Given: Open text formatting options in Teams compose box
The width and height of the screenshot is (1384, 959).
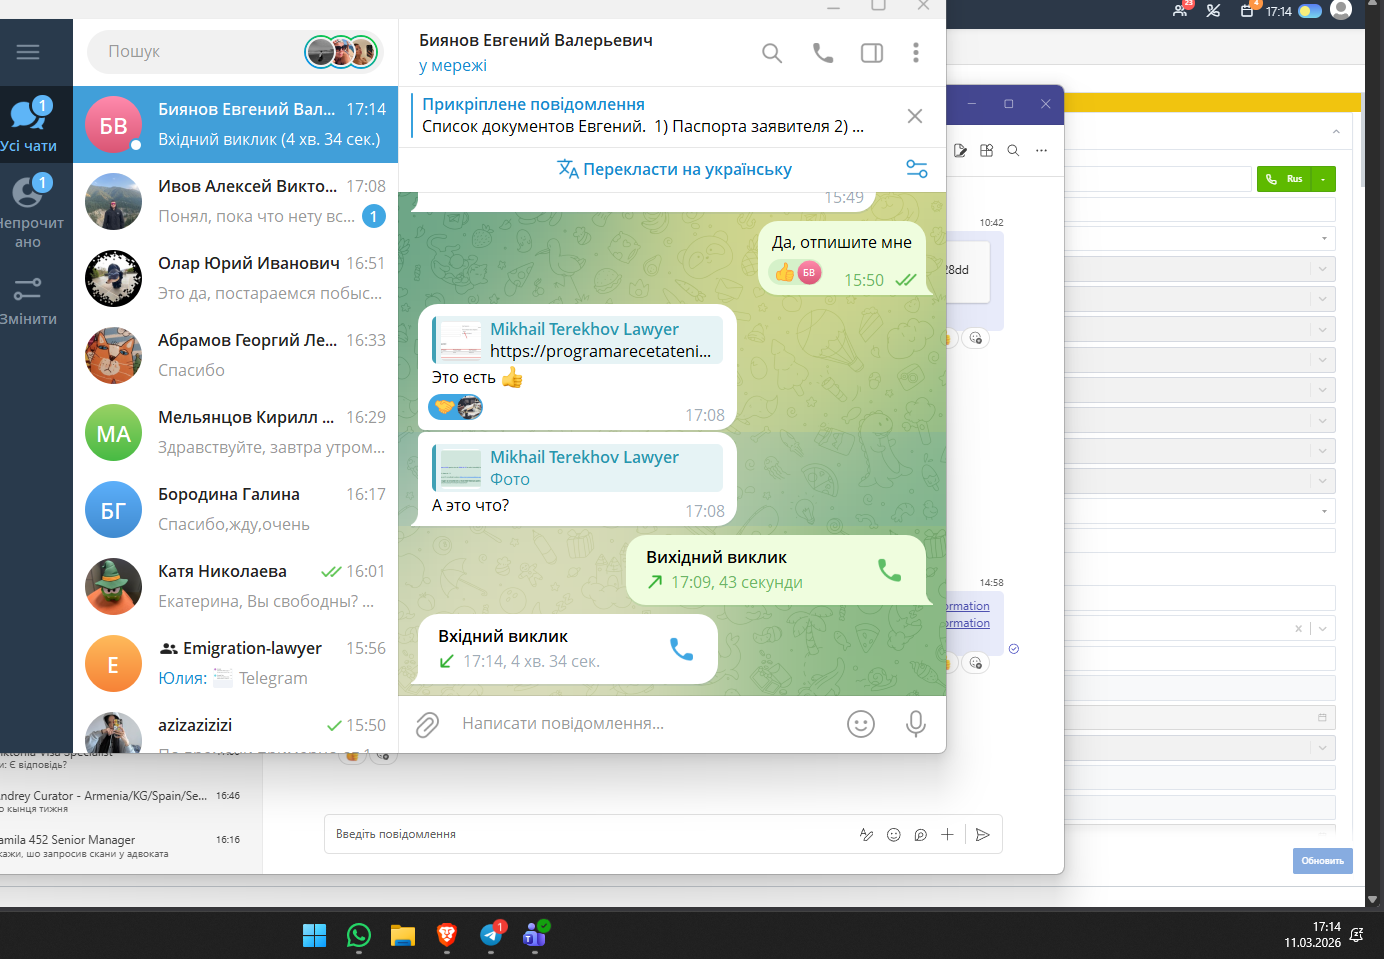Looking at the screenshot, I should (867, 835).
